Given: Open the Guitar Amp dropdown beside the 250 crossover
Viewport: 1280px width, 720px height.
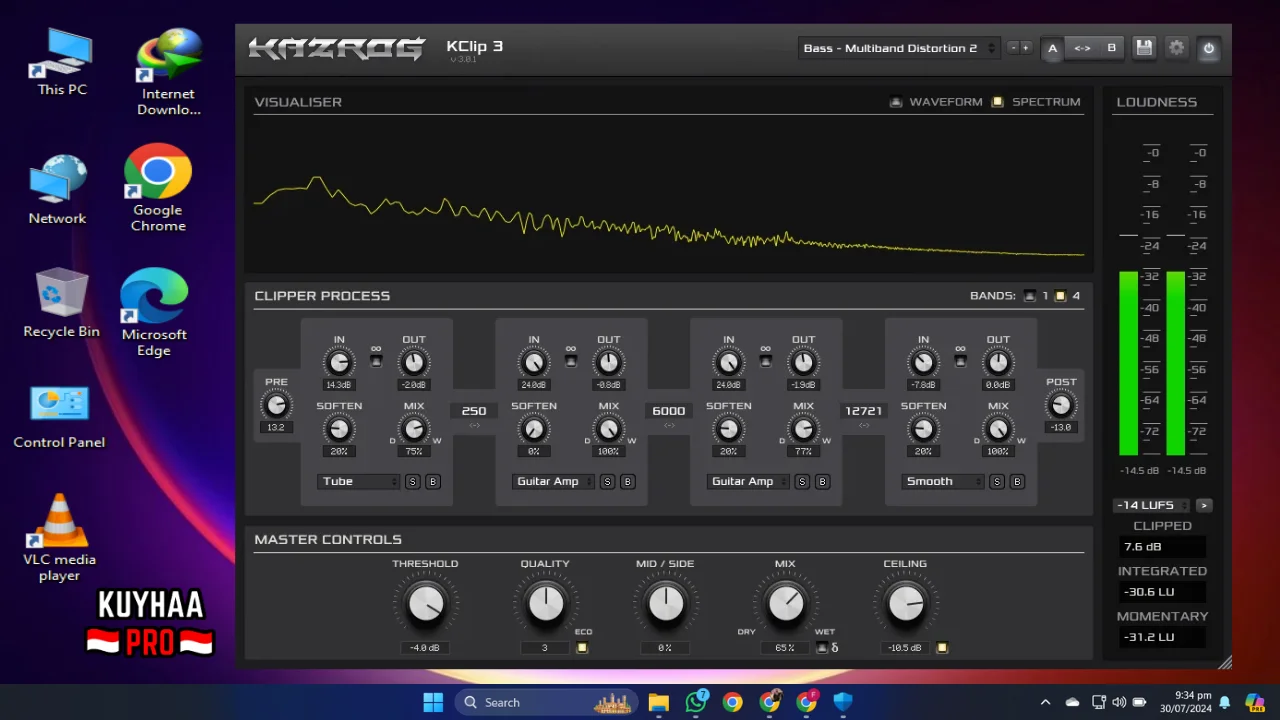Looking at the screenshot, I should (x=553, y=482).
